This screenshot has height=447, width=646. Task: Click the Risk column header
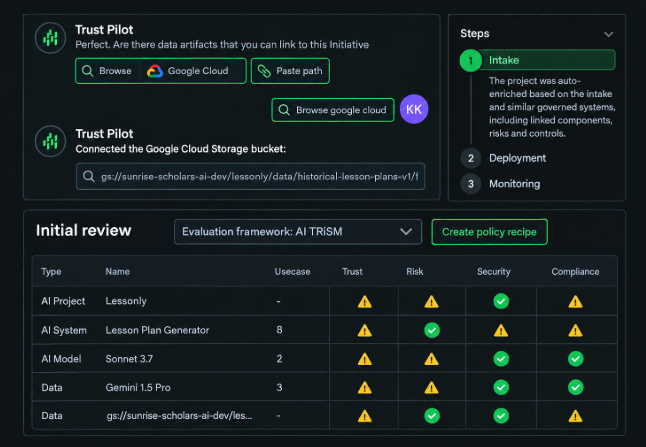414,271
